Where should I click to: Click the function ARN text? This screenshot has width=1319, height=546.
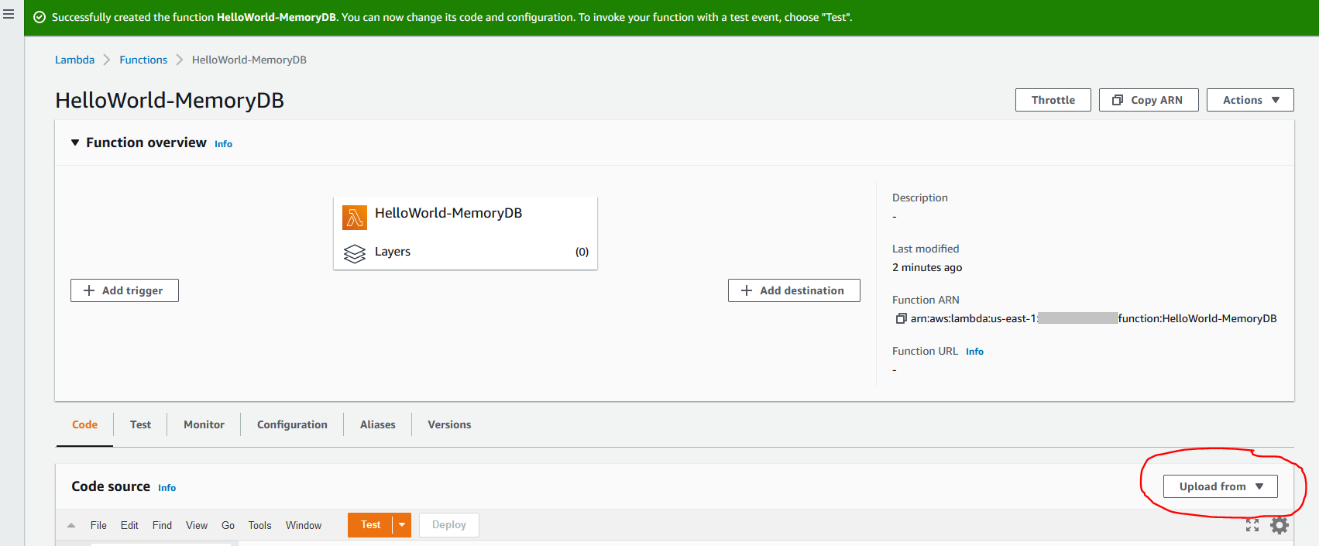click(x=1094, y=319)
